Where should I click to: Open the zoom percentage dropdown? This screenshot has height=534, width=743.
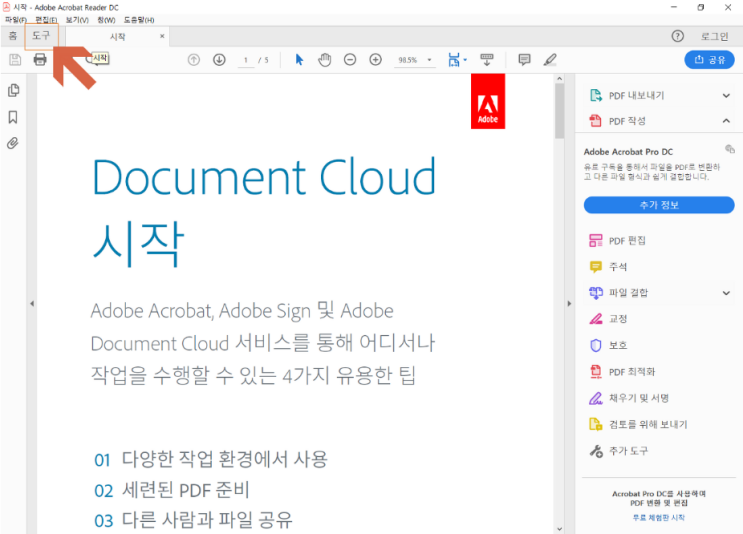click(x=430, y=60)
